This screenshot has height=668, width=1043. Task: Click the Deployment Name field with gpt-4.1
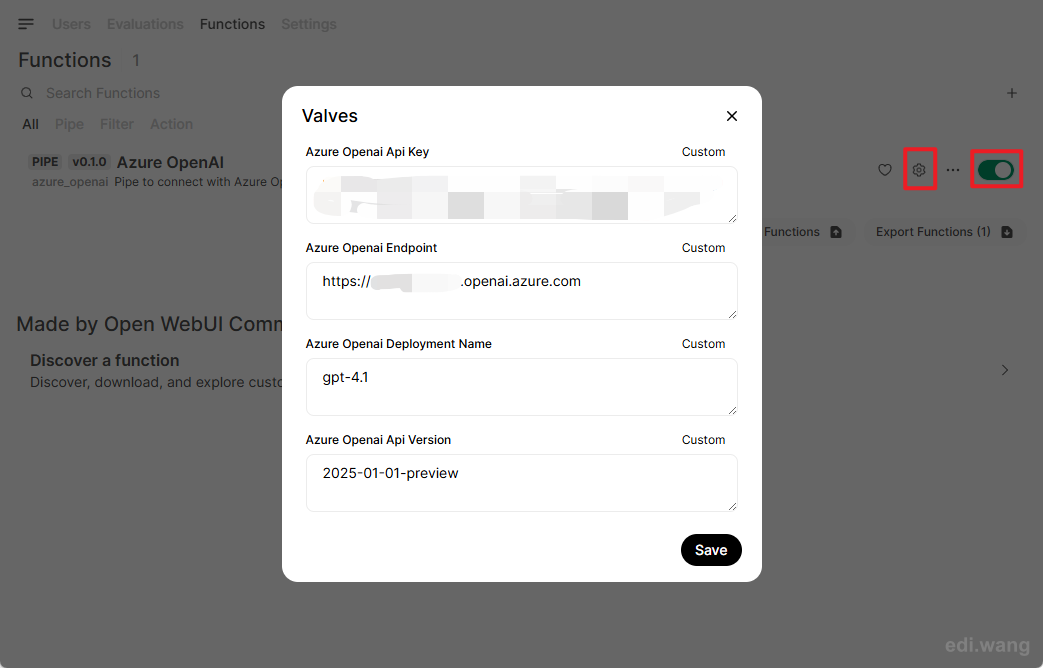point(522,387)
